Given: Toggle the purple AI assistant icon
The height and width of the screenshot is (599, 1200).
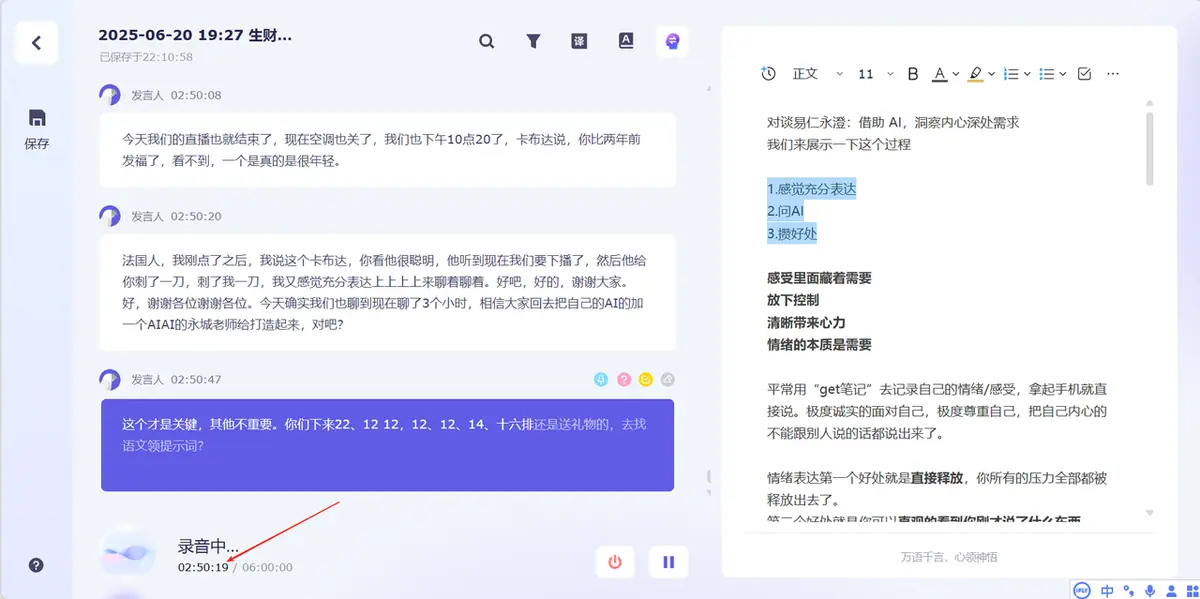Looking at the screenshot, I should [672, 41].
